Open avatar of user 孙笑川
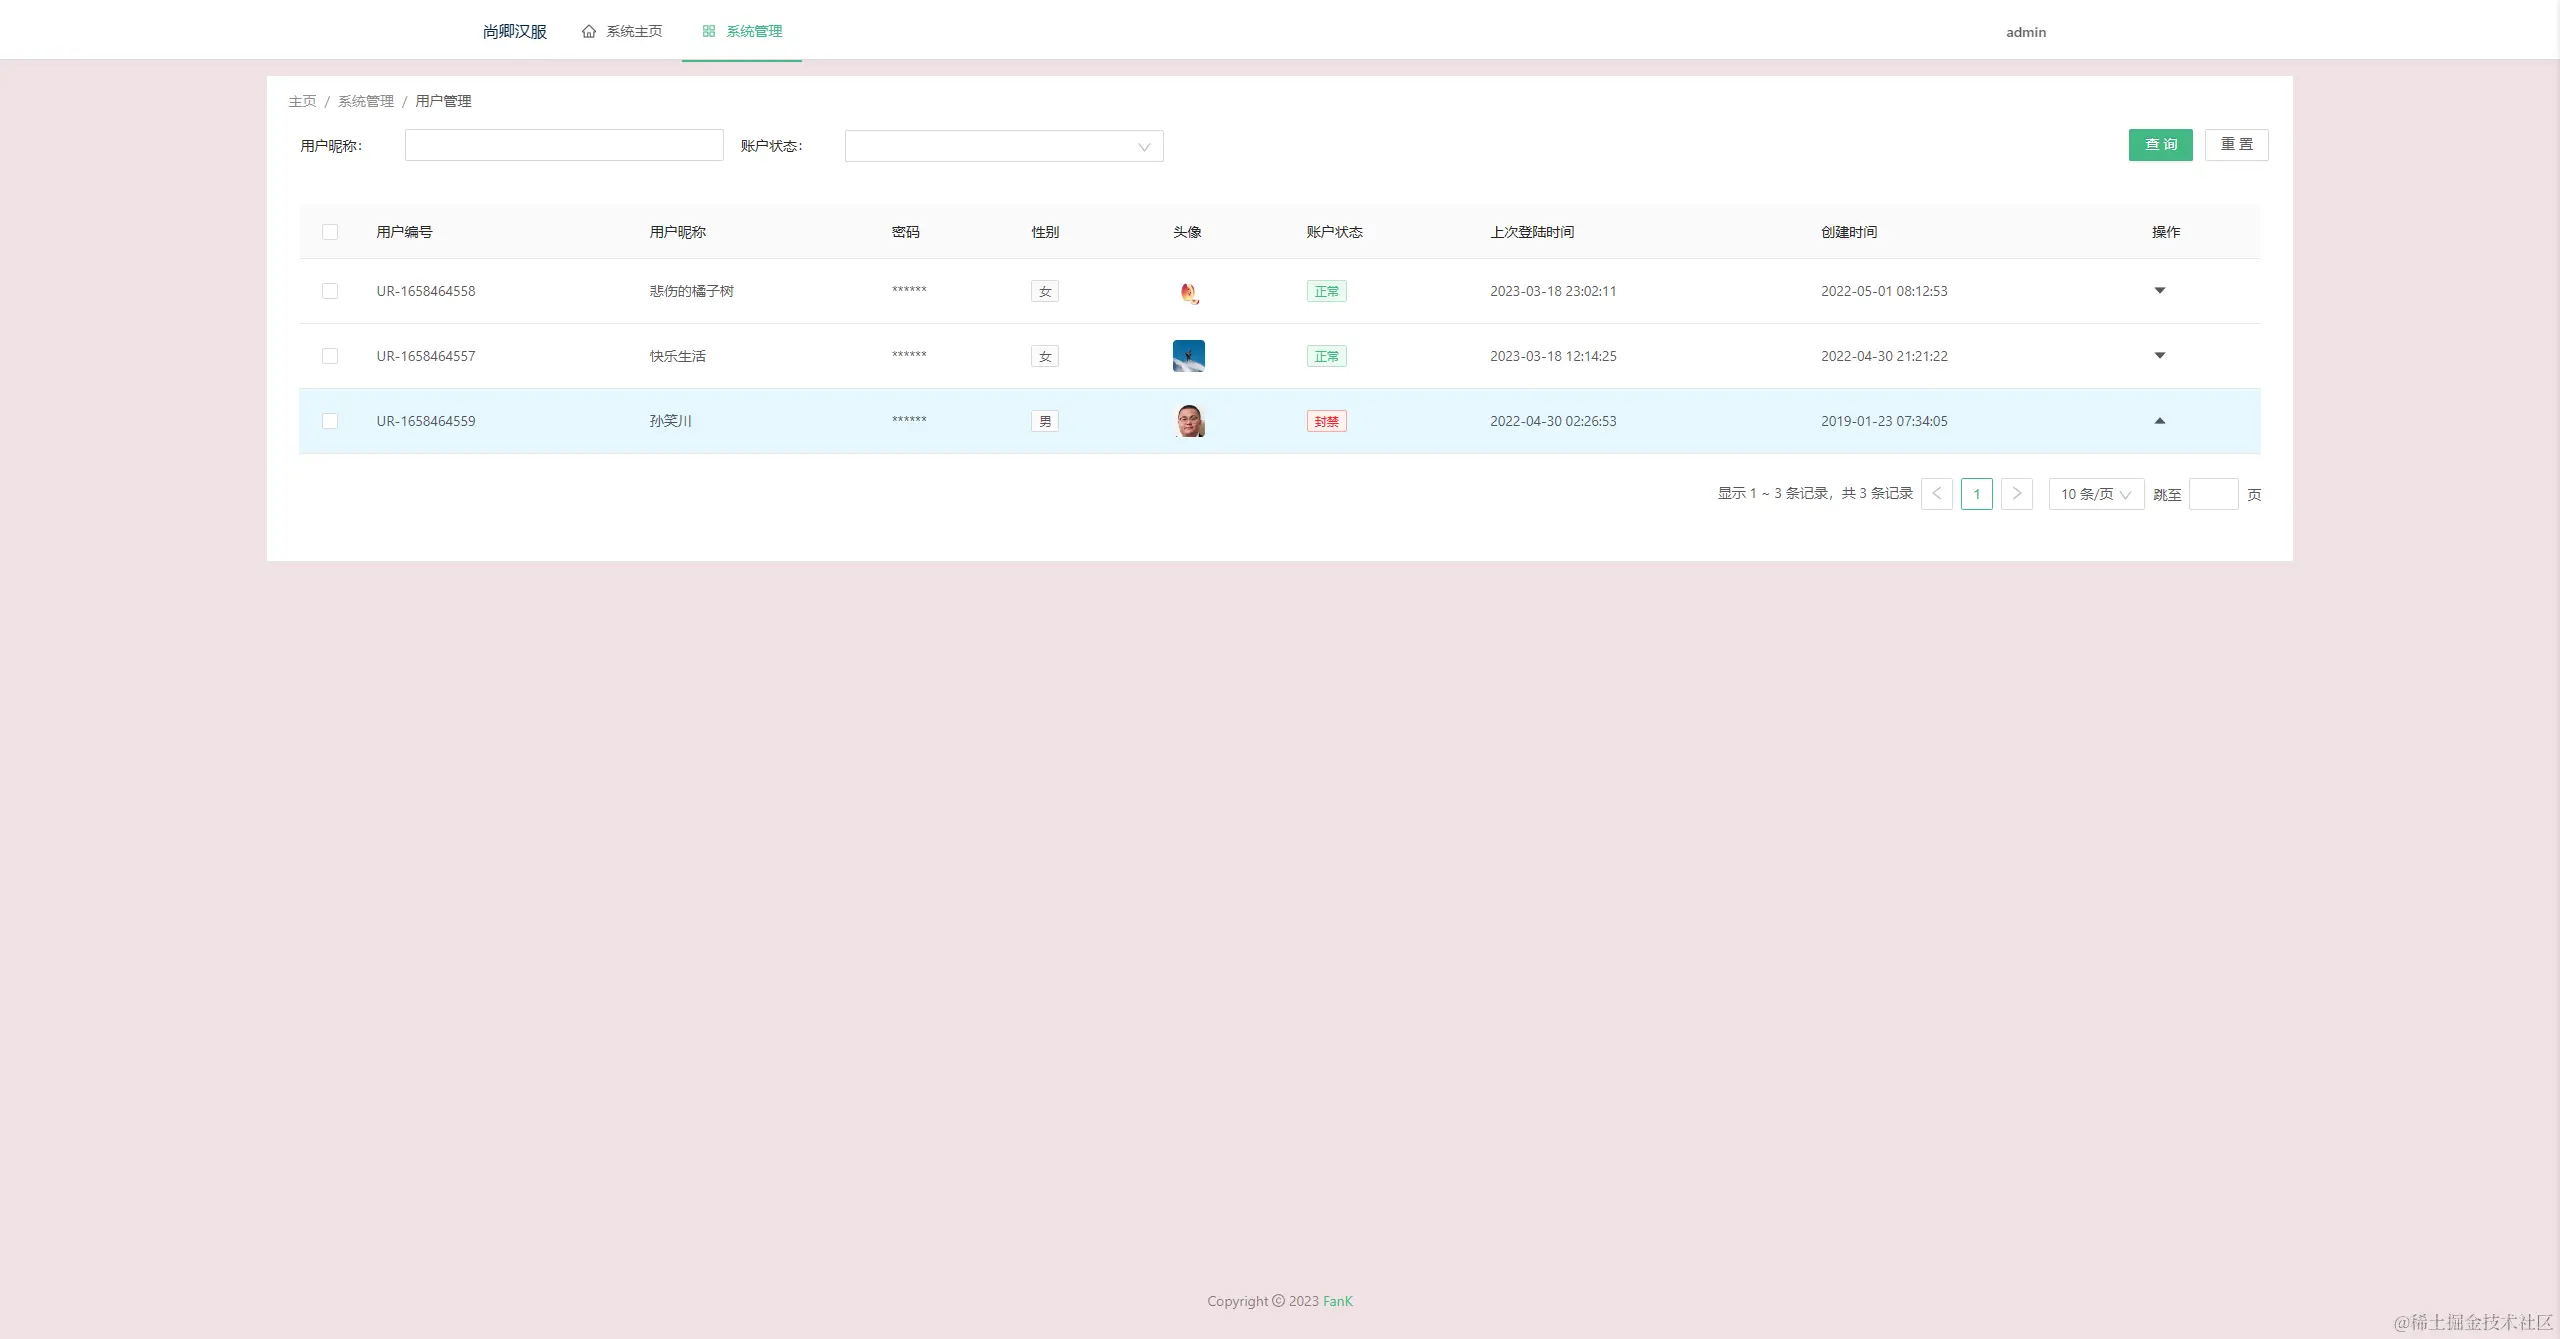The width and height of the screenshot is (2560, 1339). tap(1188, 421)
